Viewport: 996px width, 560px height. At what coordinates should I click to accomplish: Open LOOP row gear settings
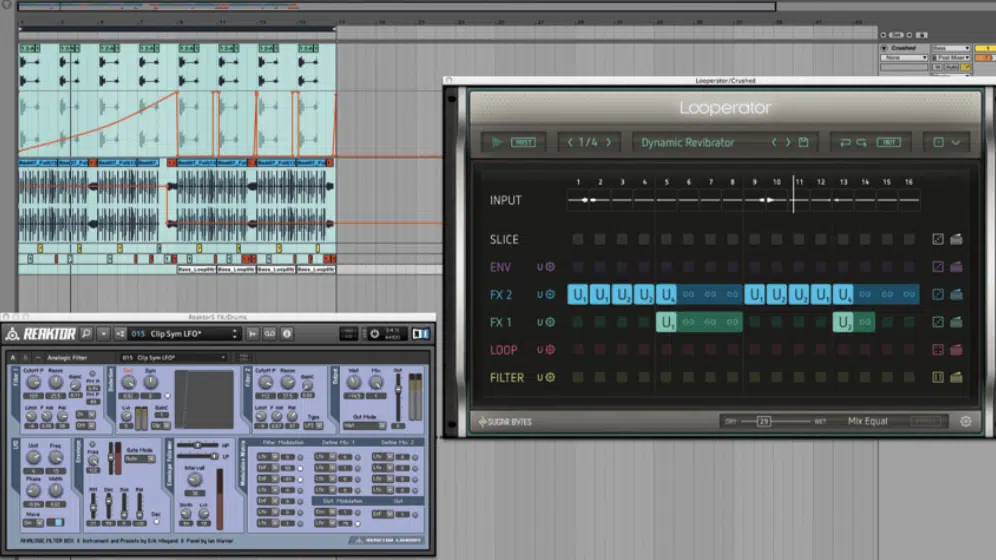tap(550, 349)
